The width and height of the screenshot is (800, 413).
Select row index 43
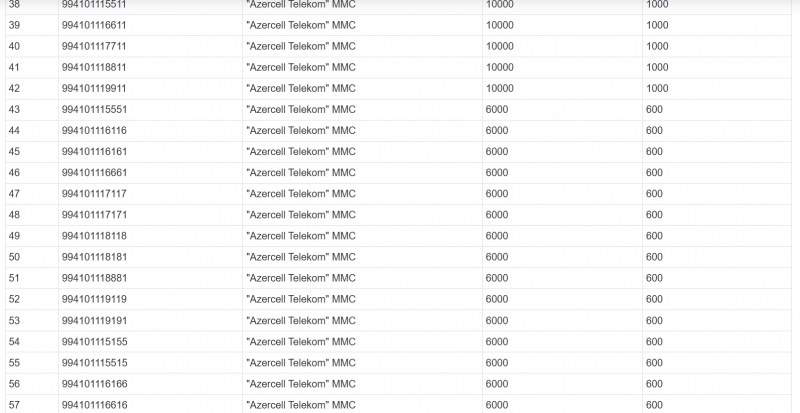coord(14,109)
